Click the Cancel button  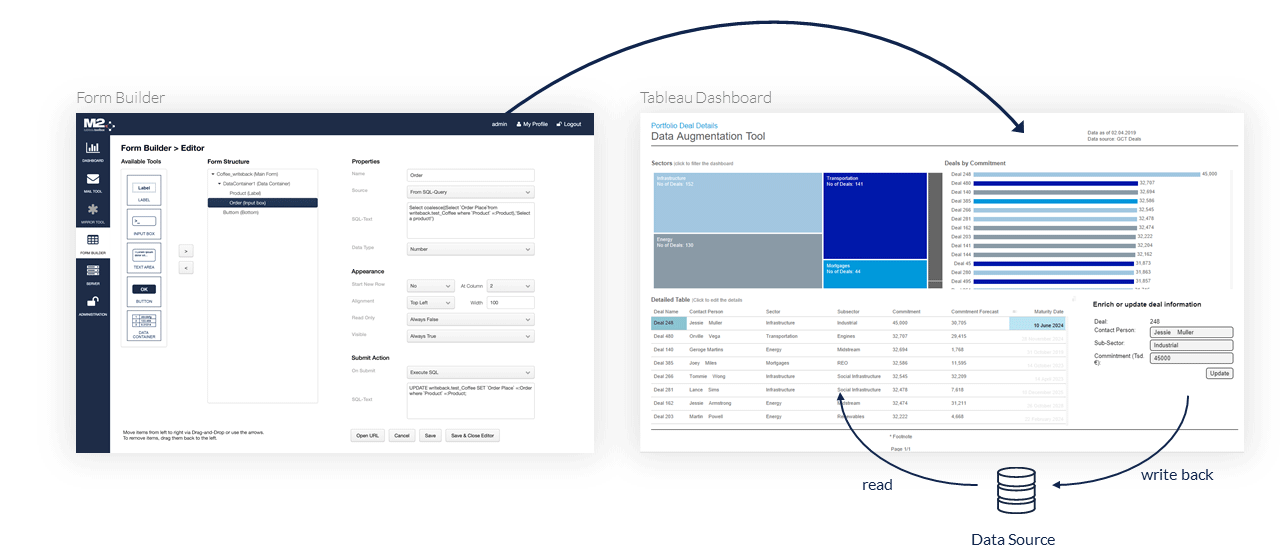point(402,436)
